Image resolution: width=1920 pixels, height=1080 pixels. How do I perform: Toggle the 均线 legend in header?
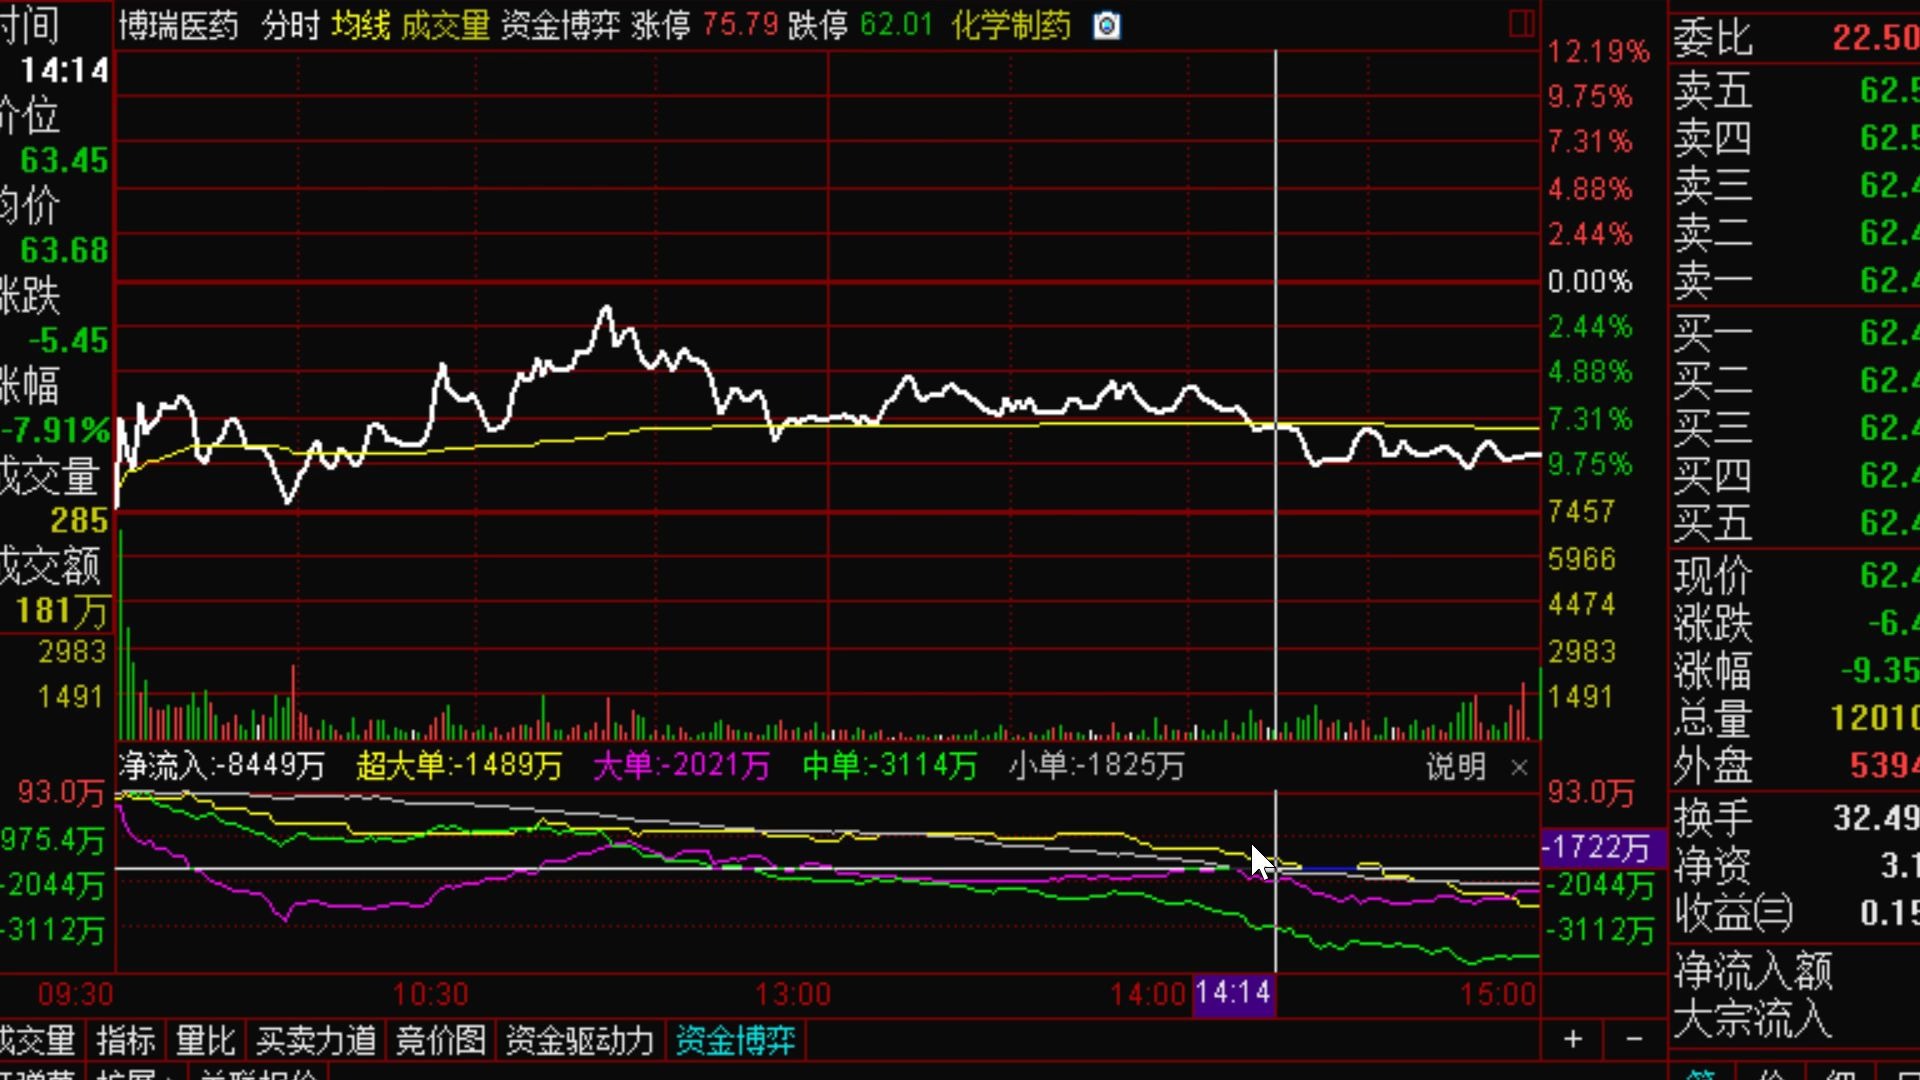point(360,25)
